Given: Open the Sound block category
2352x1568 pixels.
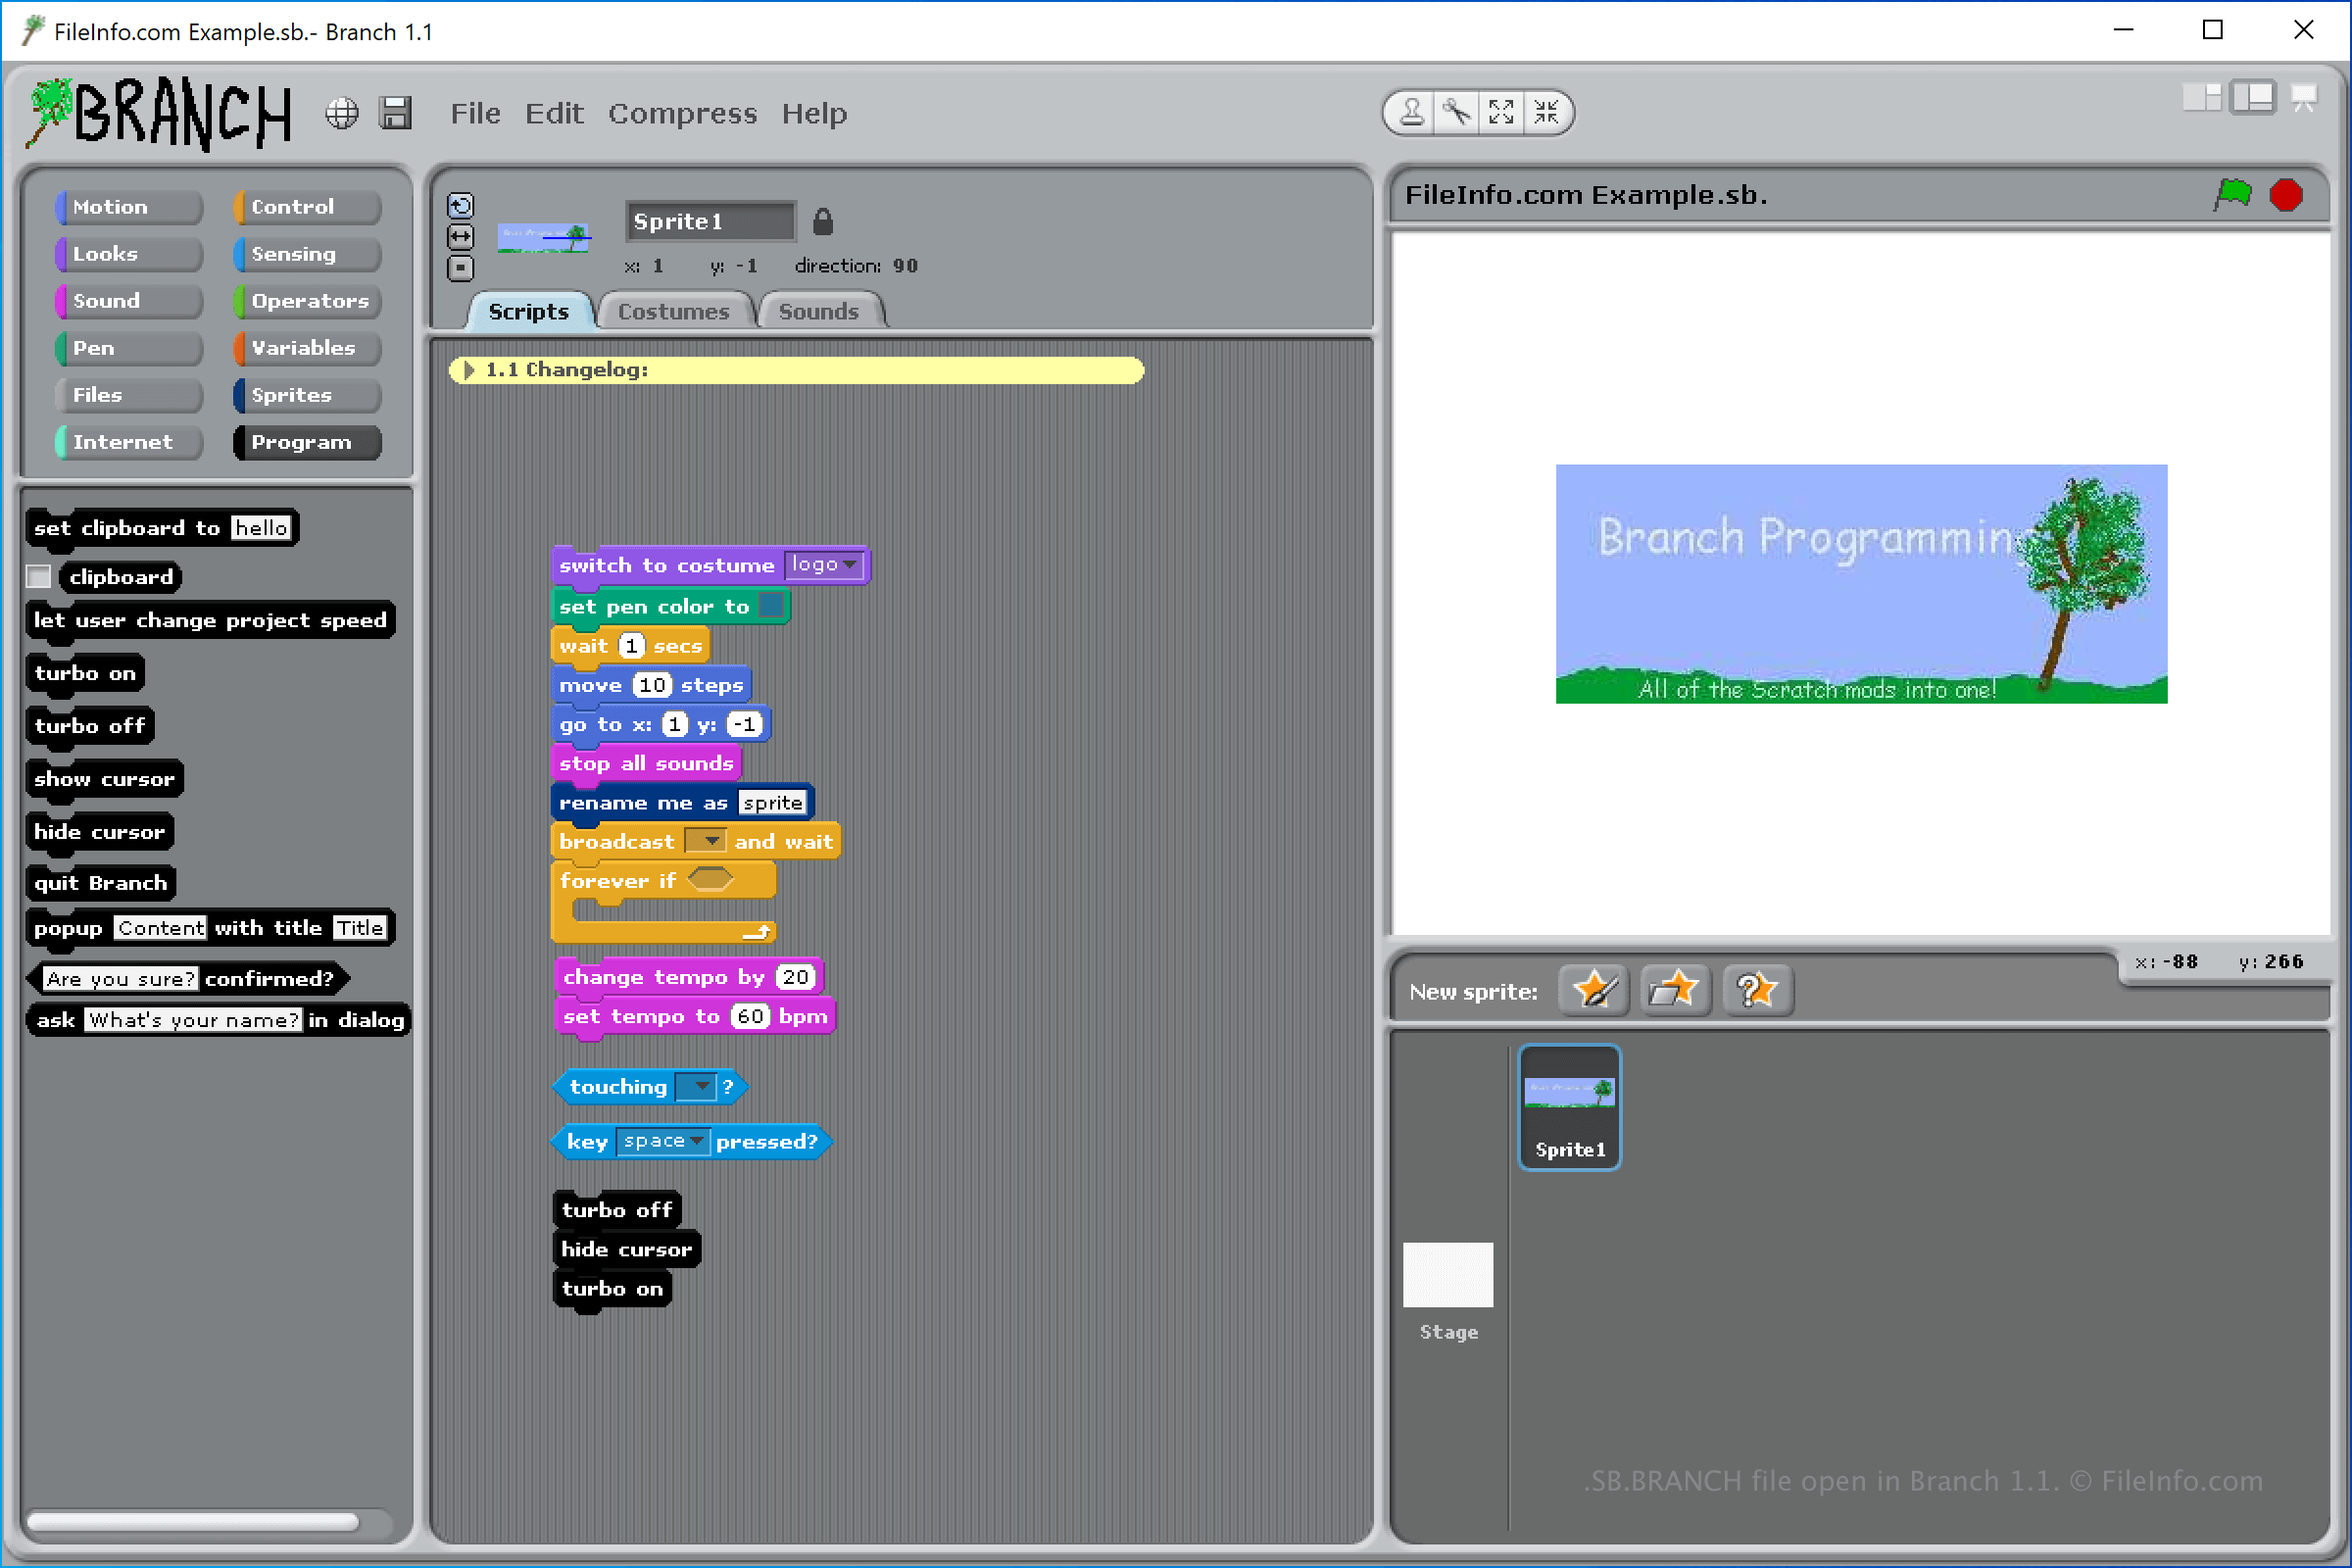Looking at the screenshot, I should 129,301.
